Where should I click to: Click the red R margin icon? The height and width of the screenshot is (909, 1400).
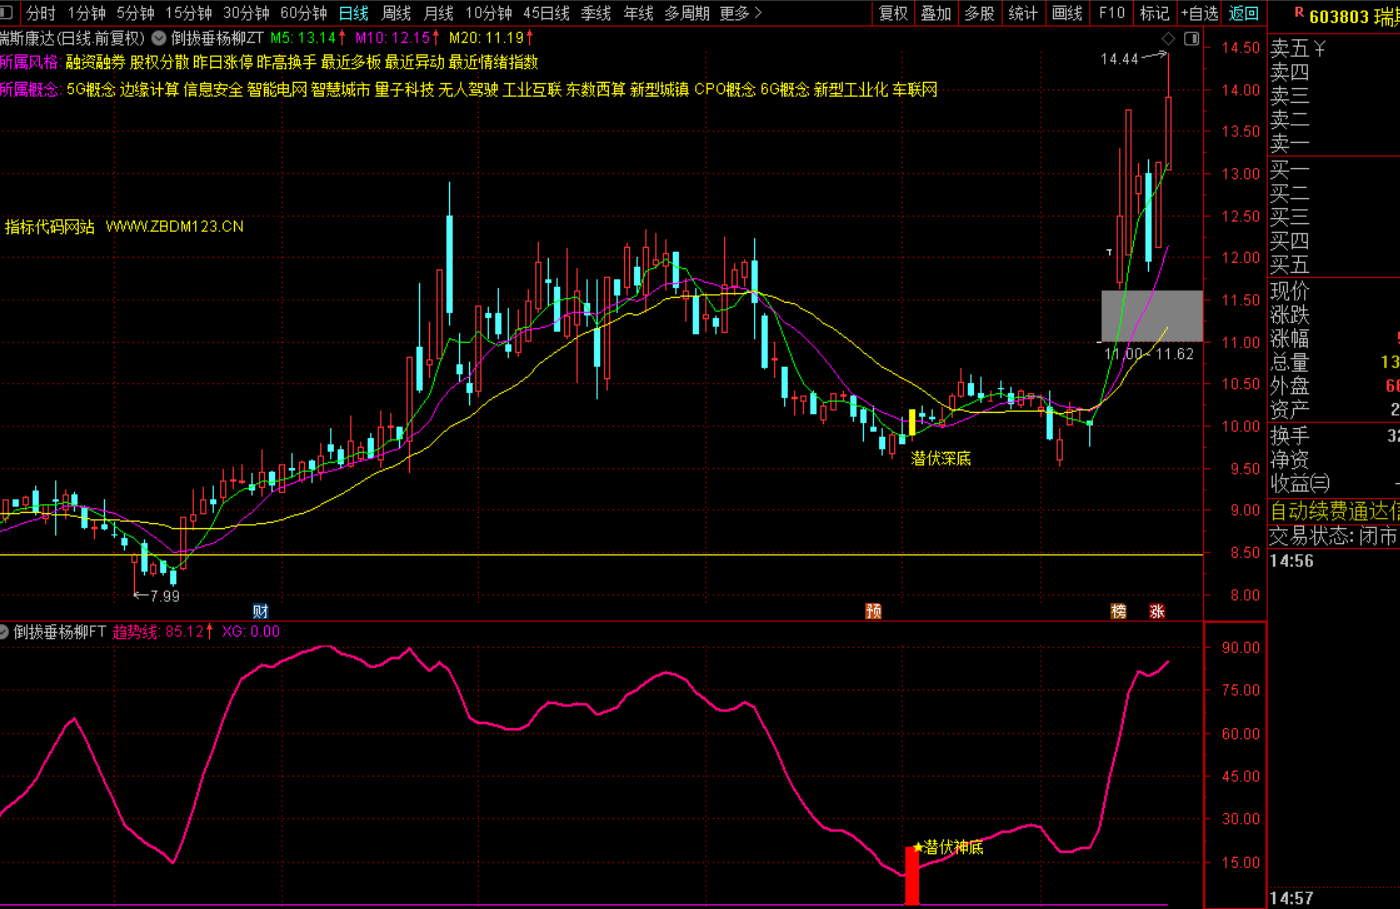(x=1298, y=14)
